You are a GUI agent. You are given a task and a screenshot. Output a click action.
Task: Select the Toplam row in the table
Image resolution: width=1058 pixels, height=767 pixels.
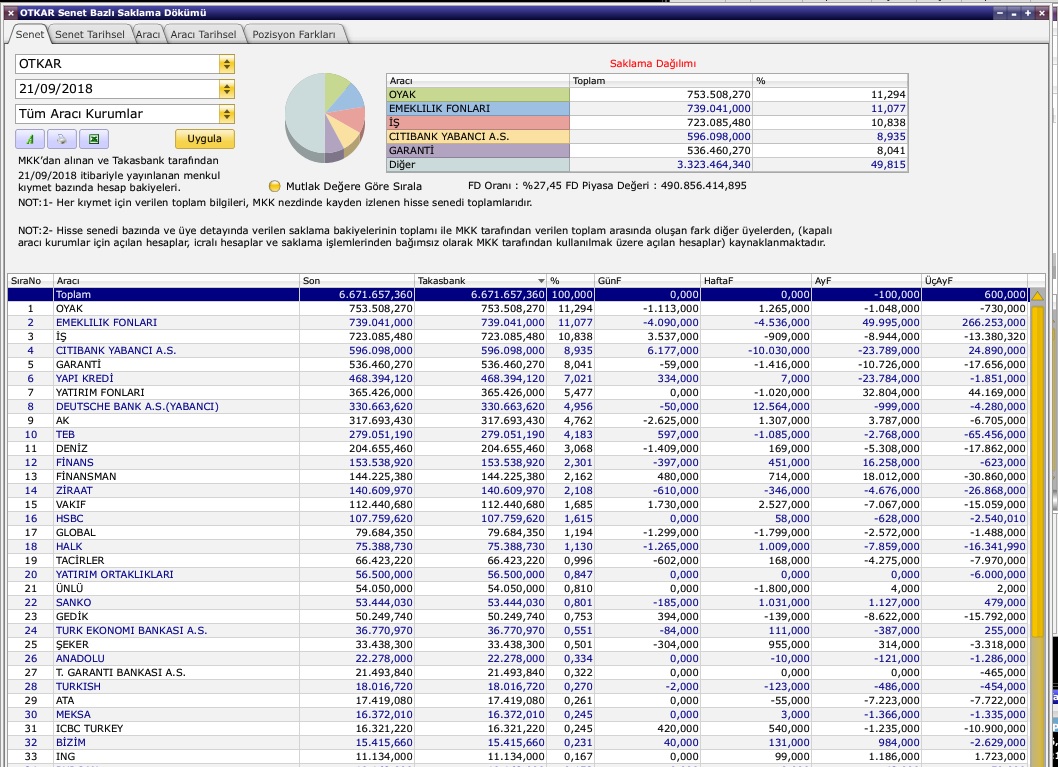[518, 295]
